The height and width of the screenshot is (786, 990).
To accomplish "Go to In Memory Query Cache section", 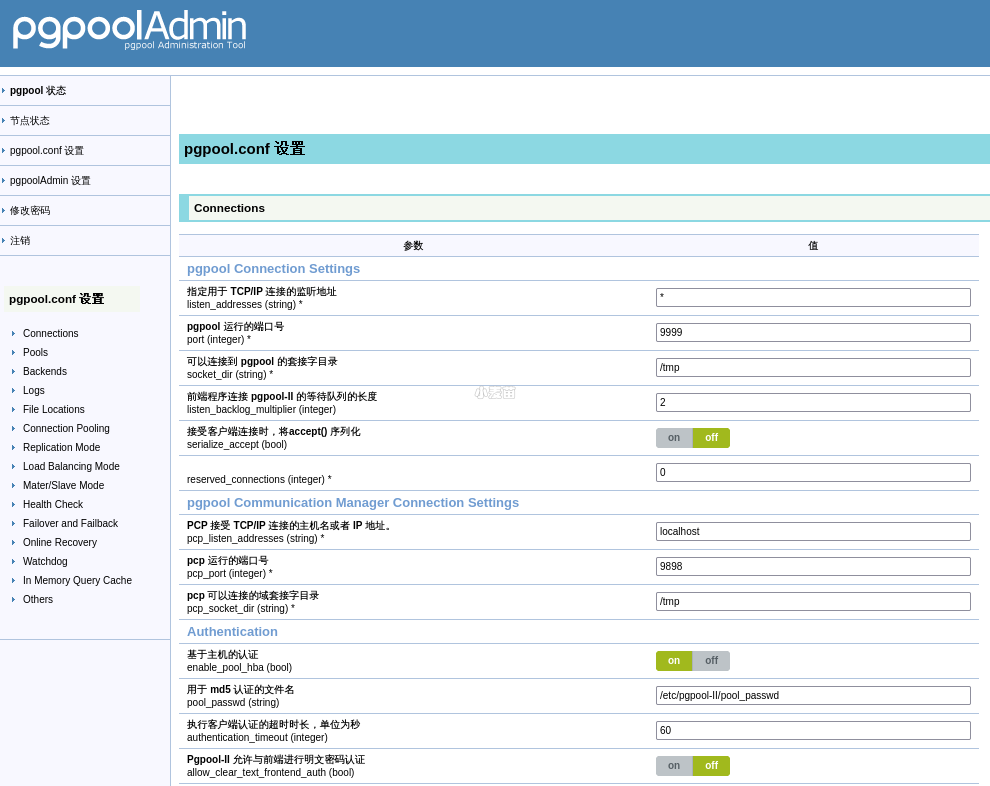I will pos(78,580).
